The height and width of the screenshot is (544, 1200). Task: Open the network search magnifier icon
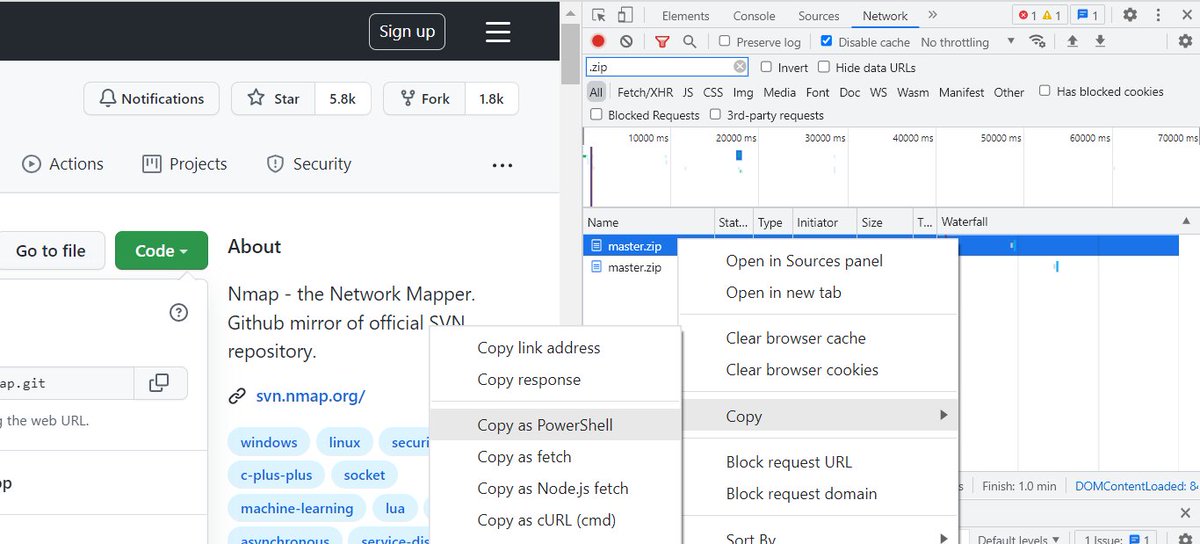pos(689,41)
